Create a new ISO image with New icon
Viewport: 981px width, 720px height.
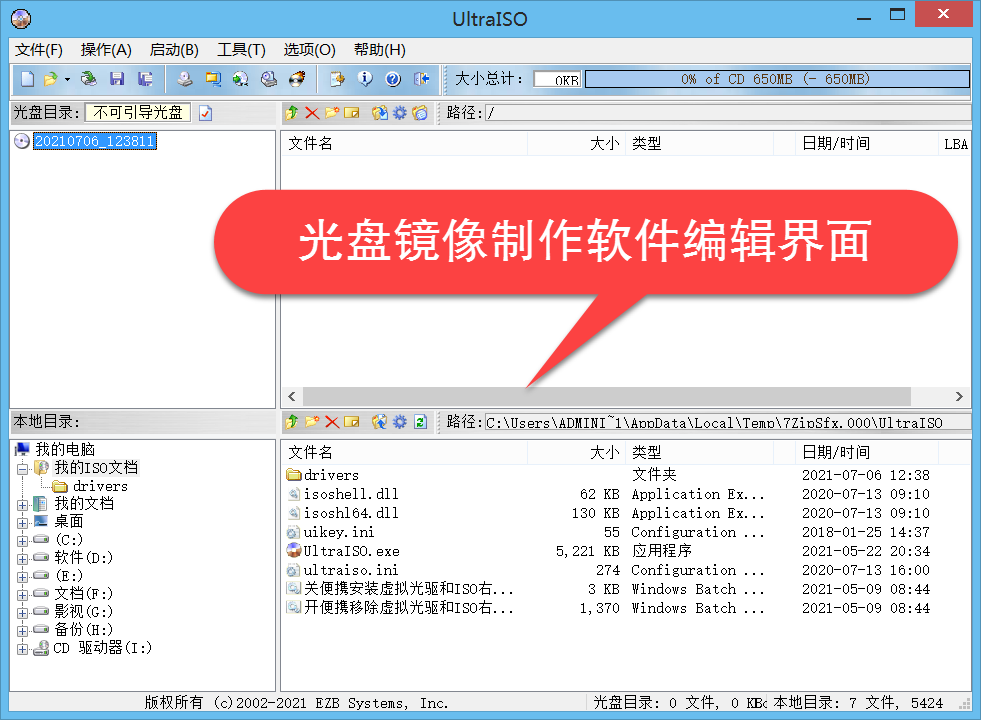tap(28, 79)
